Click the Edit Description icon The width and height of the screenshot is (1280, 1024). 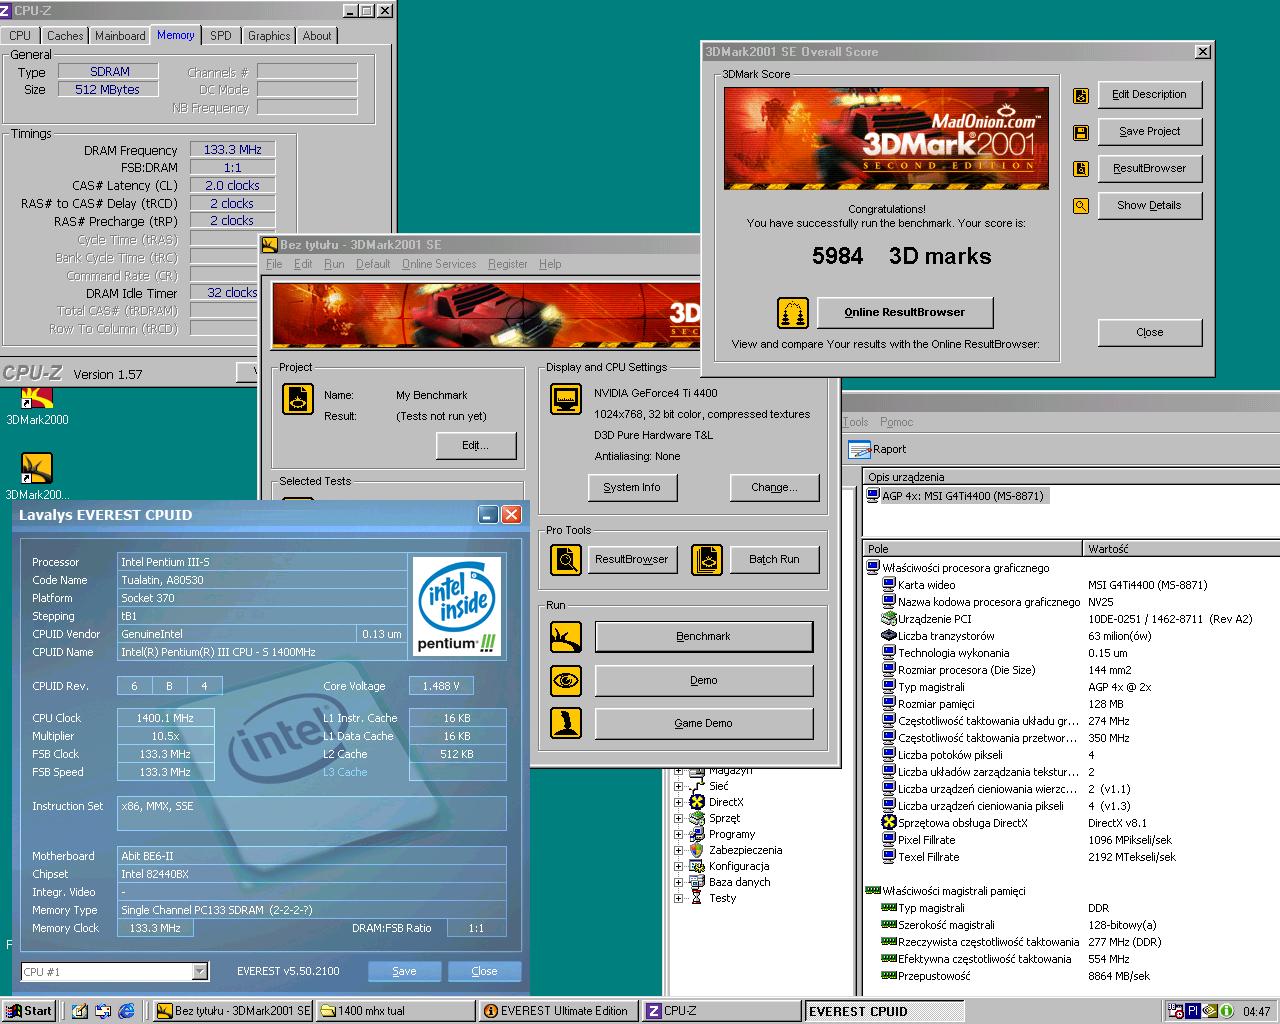tap(1081, 95)
